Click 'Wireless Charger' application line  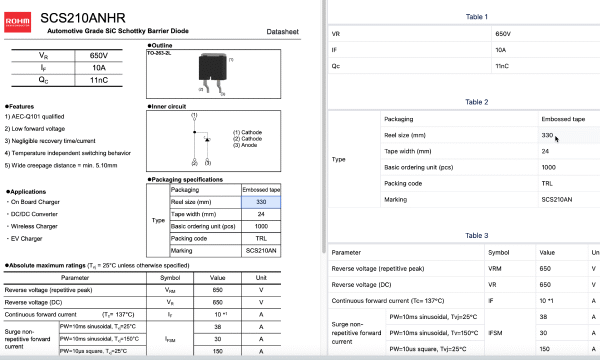click(x=34, y=226)
